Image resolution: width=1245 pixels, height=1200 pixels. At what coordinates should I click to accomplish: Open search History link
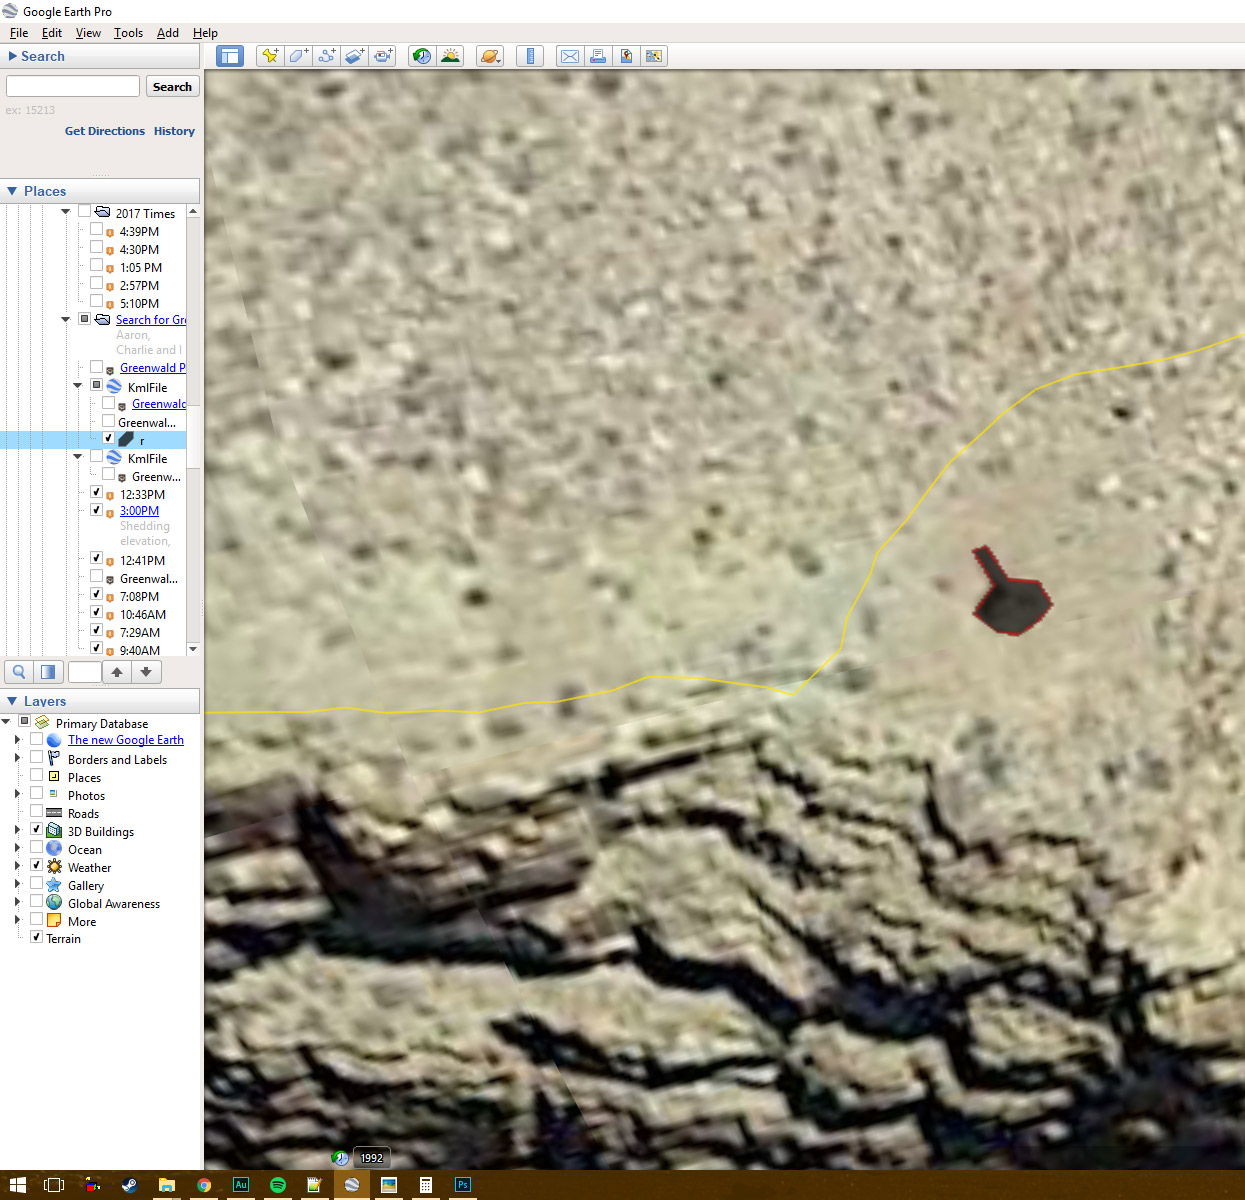pyautogui.click(x=174, y=131)
